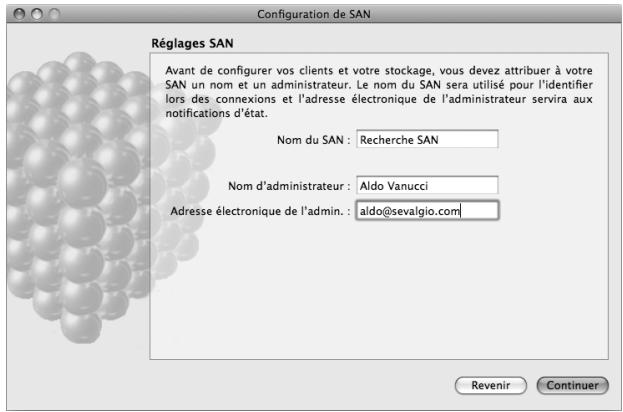
Task: Click the 'Nom du SAN :' label
Action: 314,140
